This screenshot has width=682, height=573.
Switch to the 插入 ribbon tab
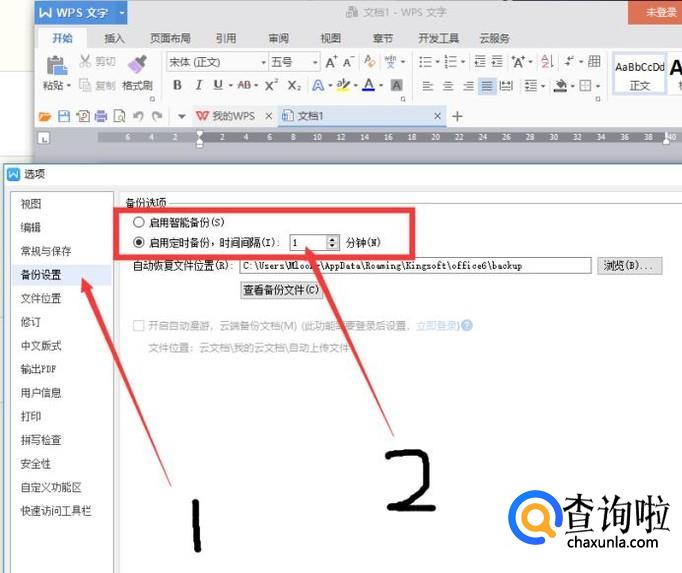click(x=115, y=39)
